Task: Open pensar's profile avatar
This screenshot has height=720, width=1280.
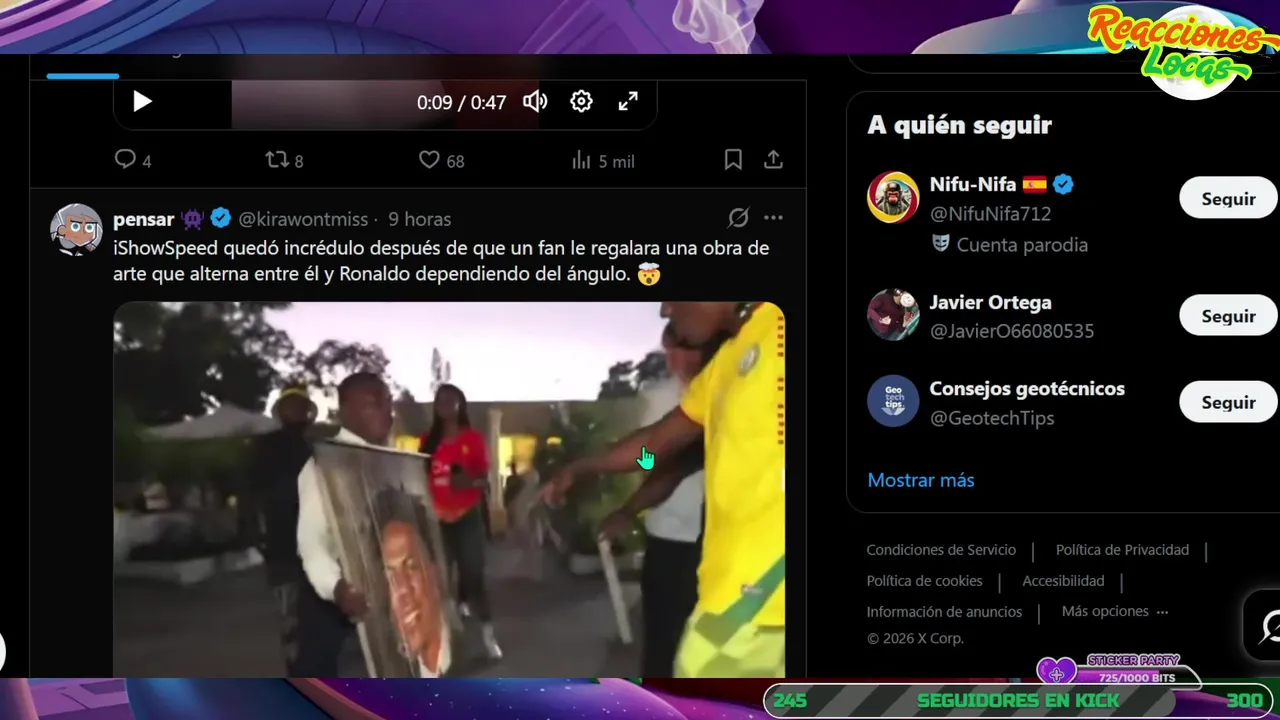Action: (x=76, y=230)
